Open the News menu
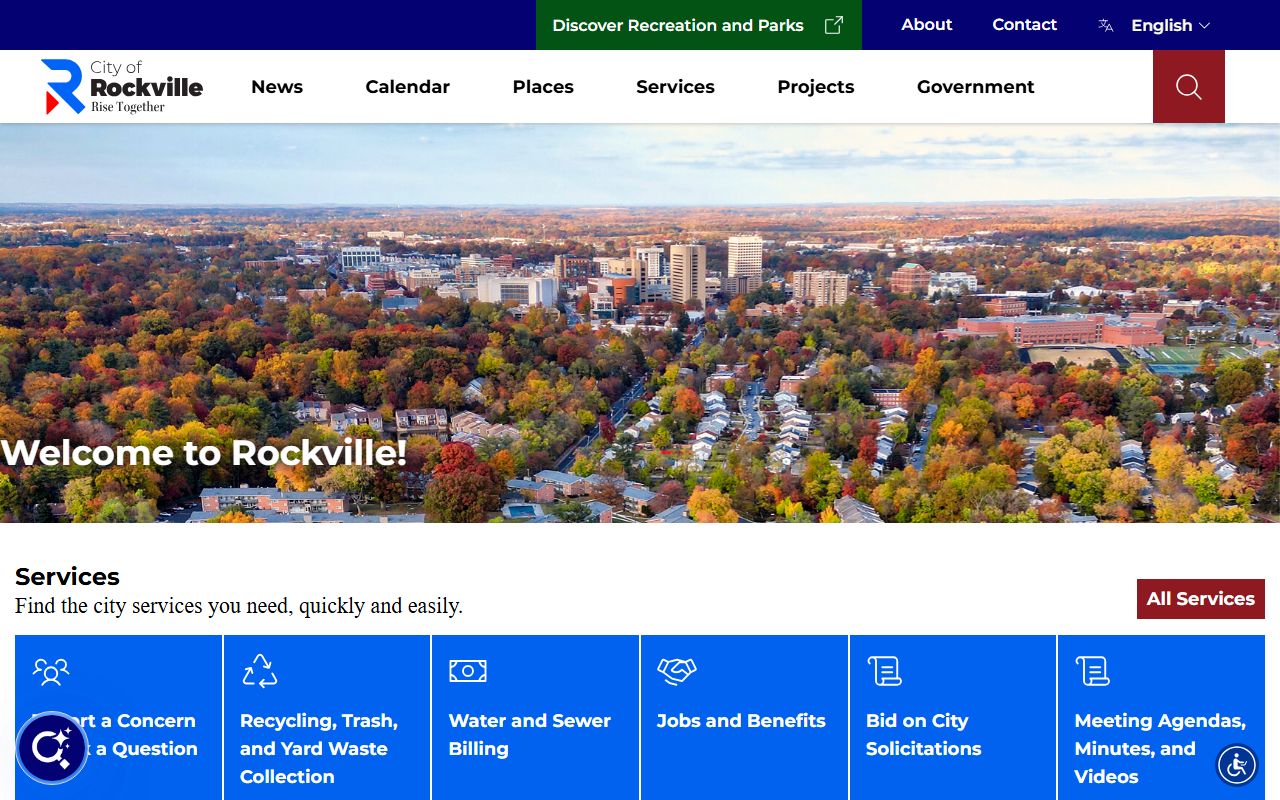The width and height of the screenshot is (1280, 800). coord(277,87)
